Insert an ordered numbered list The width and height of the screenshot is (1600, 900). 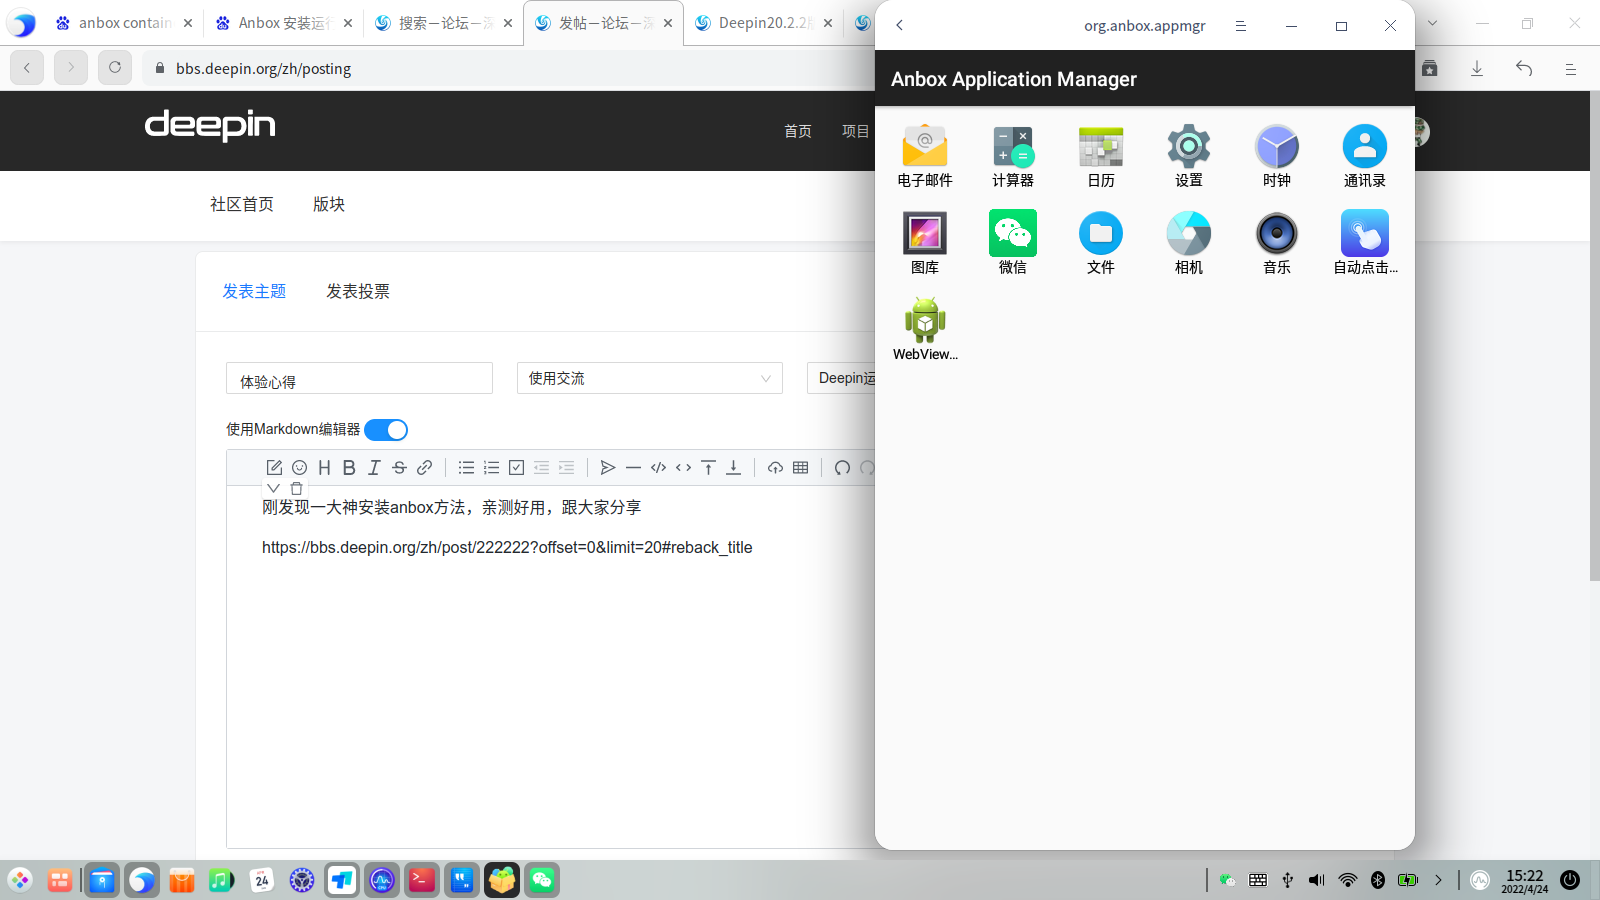coord(491,467)
